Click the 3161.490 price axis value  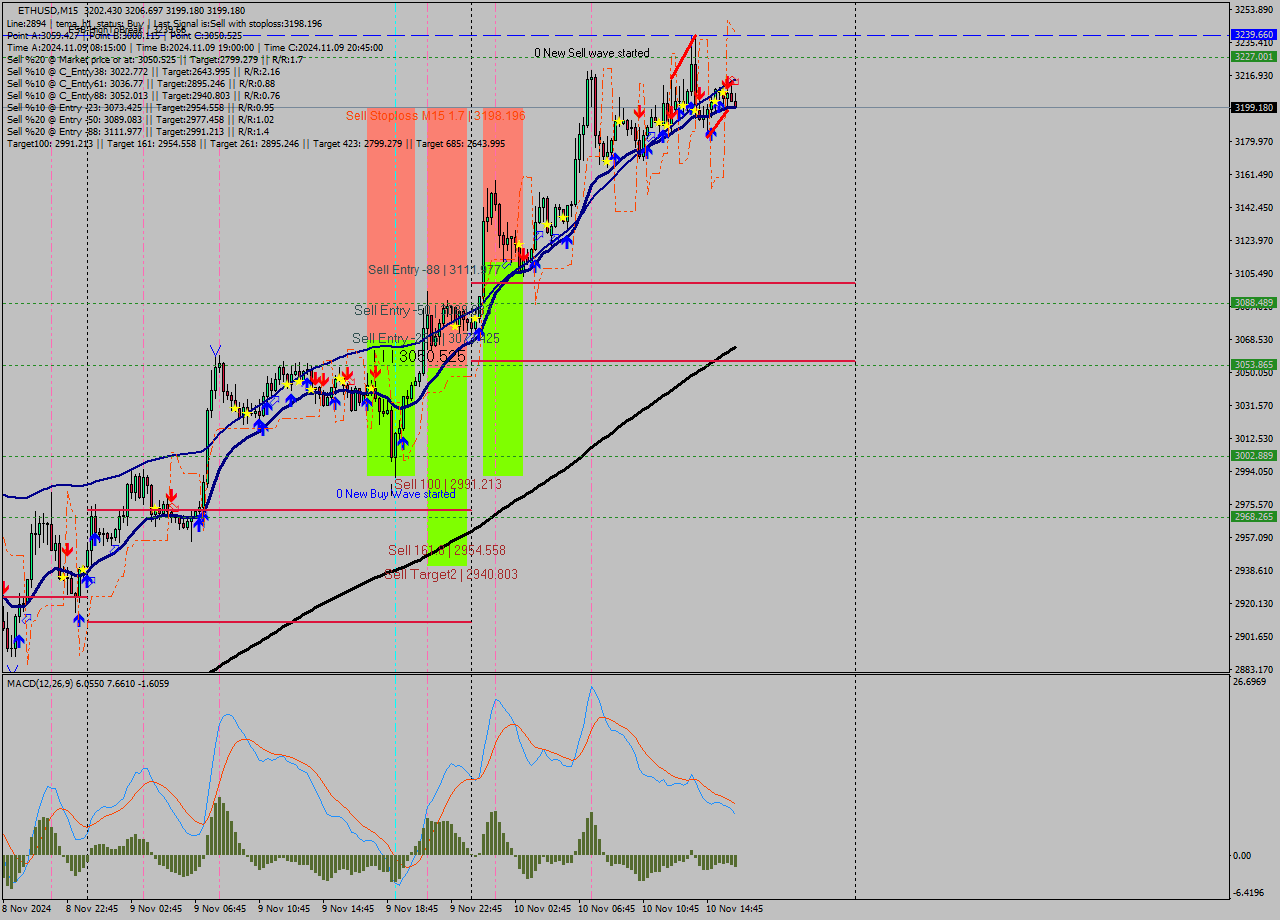point(1254,175)
